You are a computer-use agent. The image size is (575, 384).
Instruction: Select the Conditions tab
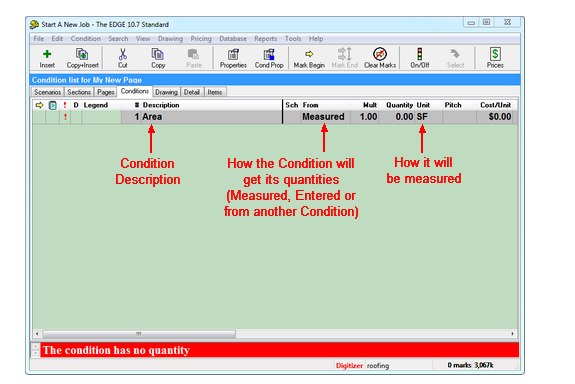(135, 91)
